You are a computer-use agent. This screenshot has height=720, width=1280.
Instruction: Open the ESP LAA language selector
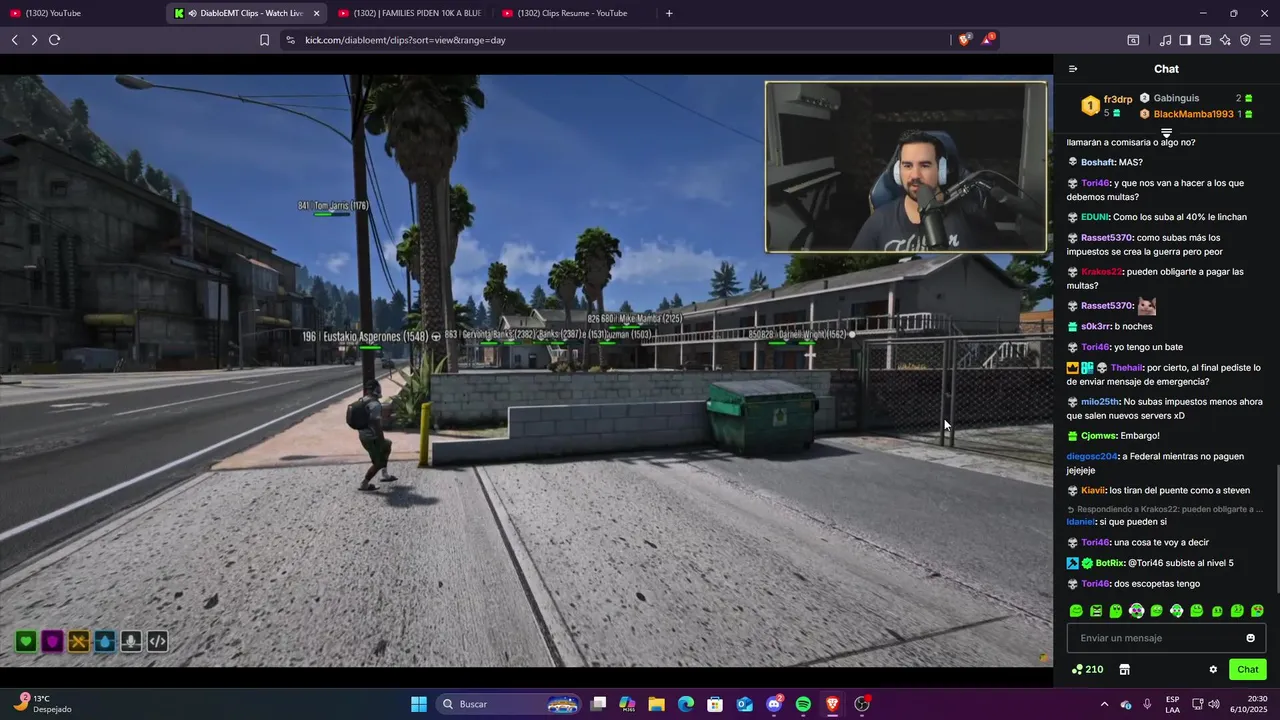(x=1172, y=704)
